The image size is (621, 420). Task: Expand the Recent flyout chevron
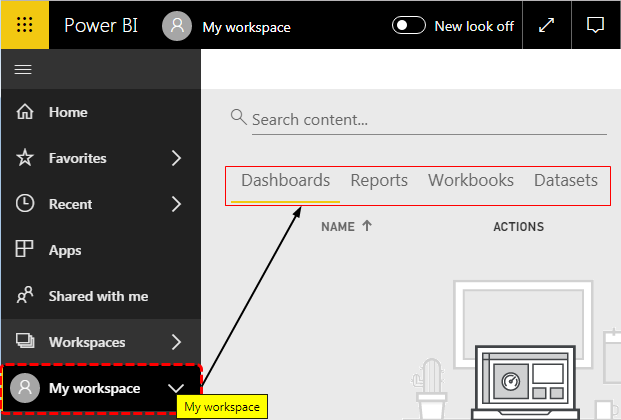(176, 204)
